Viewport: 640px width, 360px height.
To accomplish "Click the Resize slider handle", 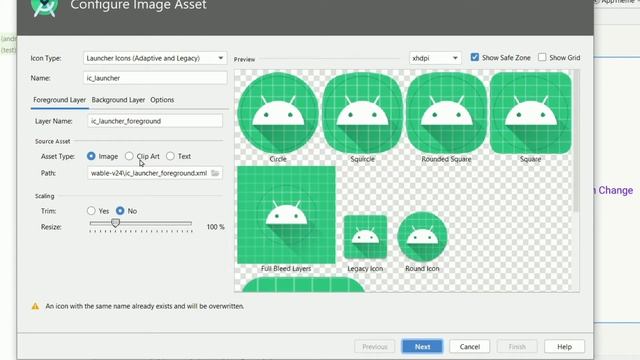I will [116, 223].
